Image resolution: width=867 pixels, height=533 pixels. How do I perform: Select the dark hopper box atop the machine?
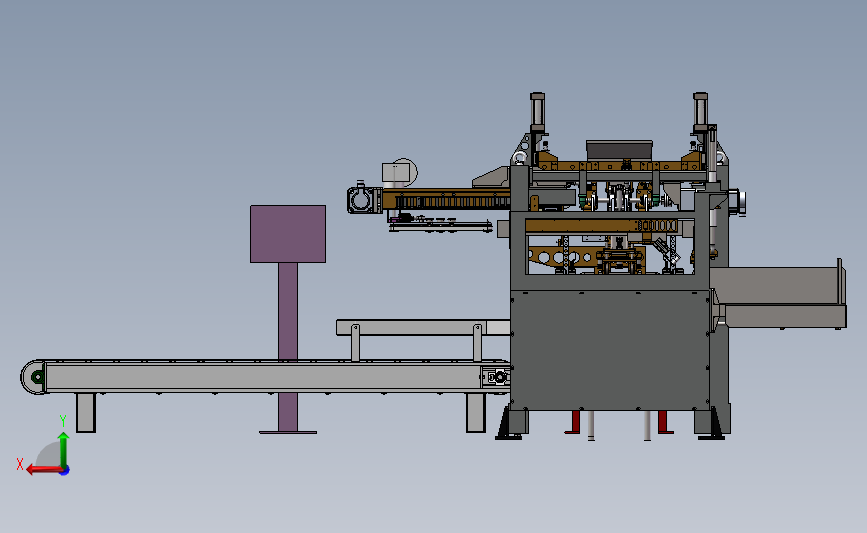pos(619,150)
